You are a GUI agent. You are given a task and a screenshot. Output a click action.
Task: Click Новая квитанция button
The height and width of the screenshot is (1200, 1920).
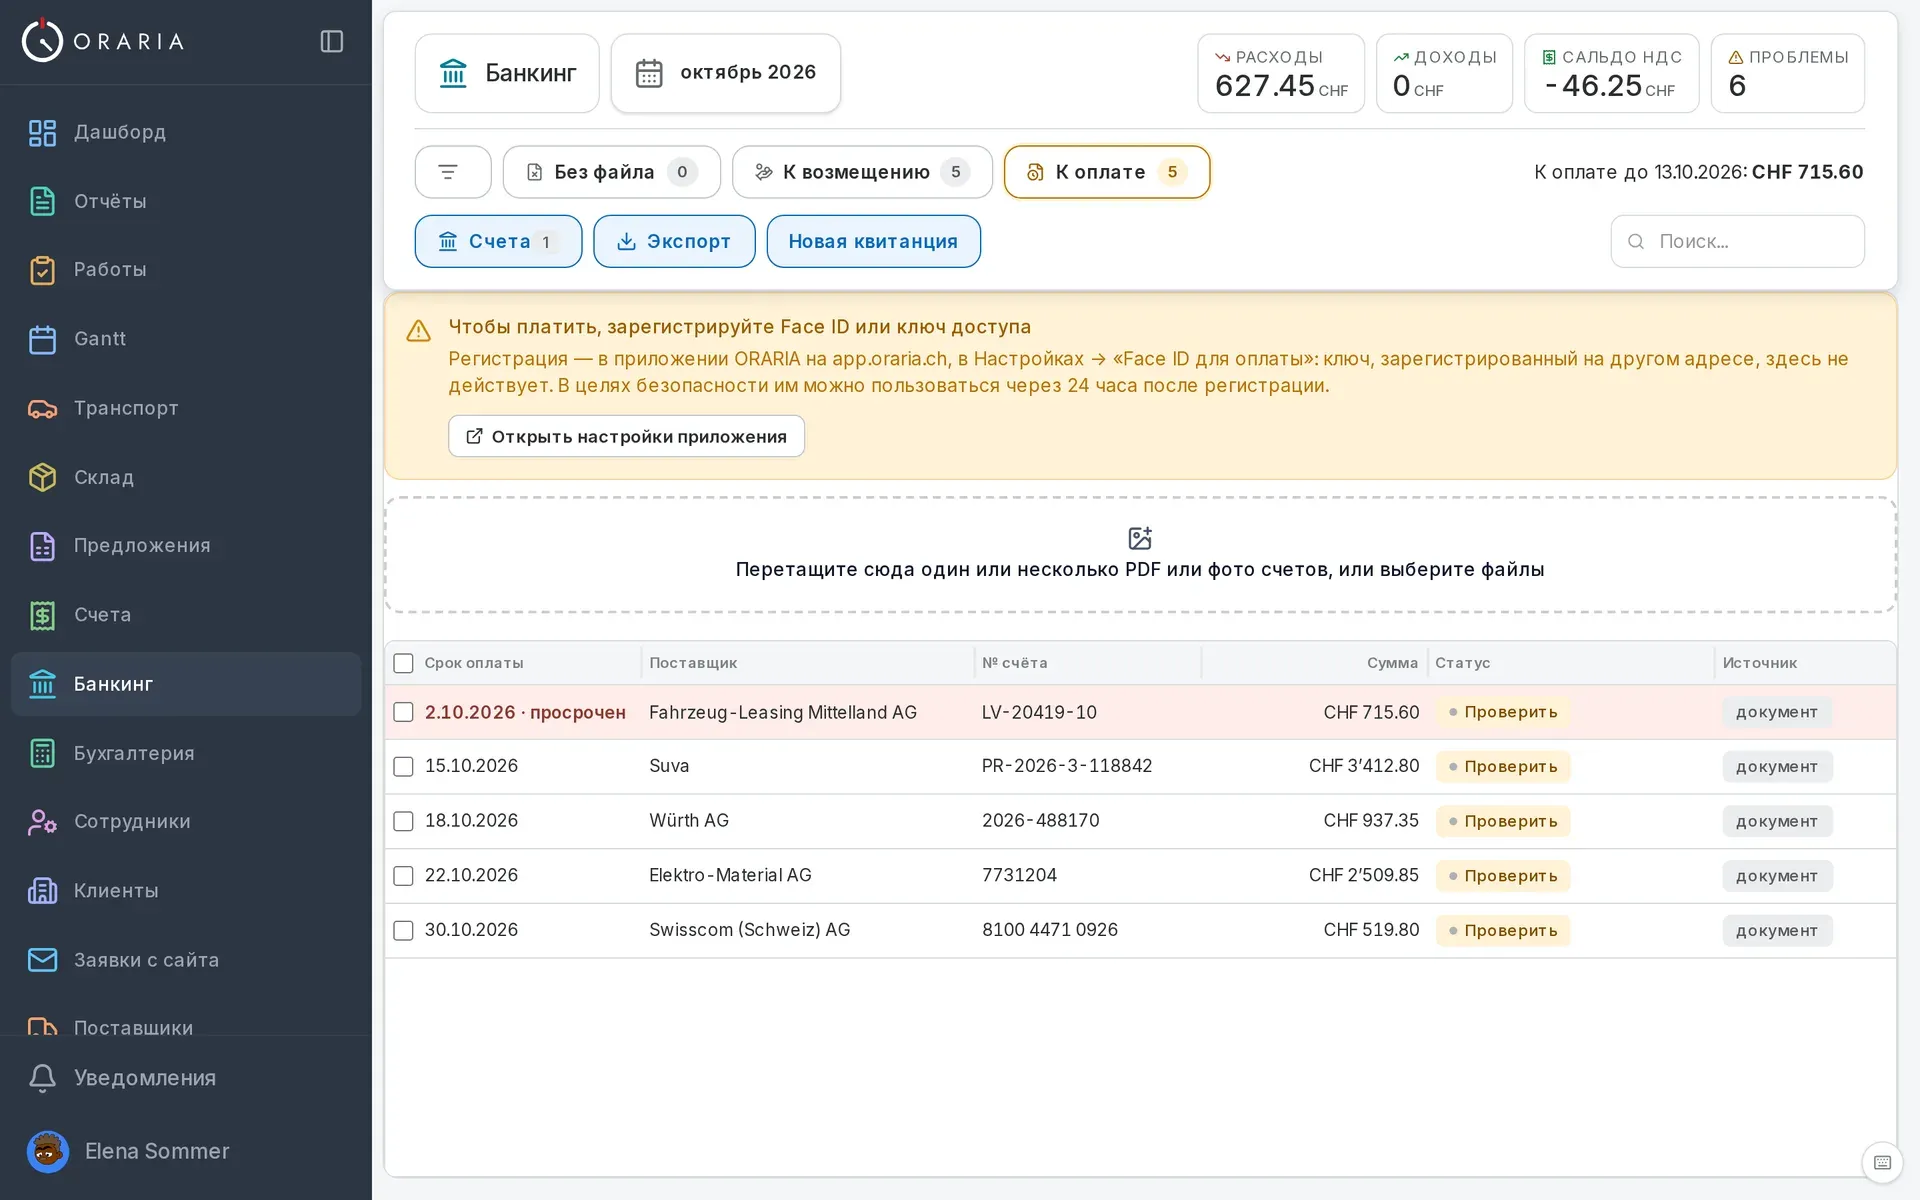[873, 241]
